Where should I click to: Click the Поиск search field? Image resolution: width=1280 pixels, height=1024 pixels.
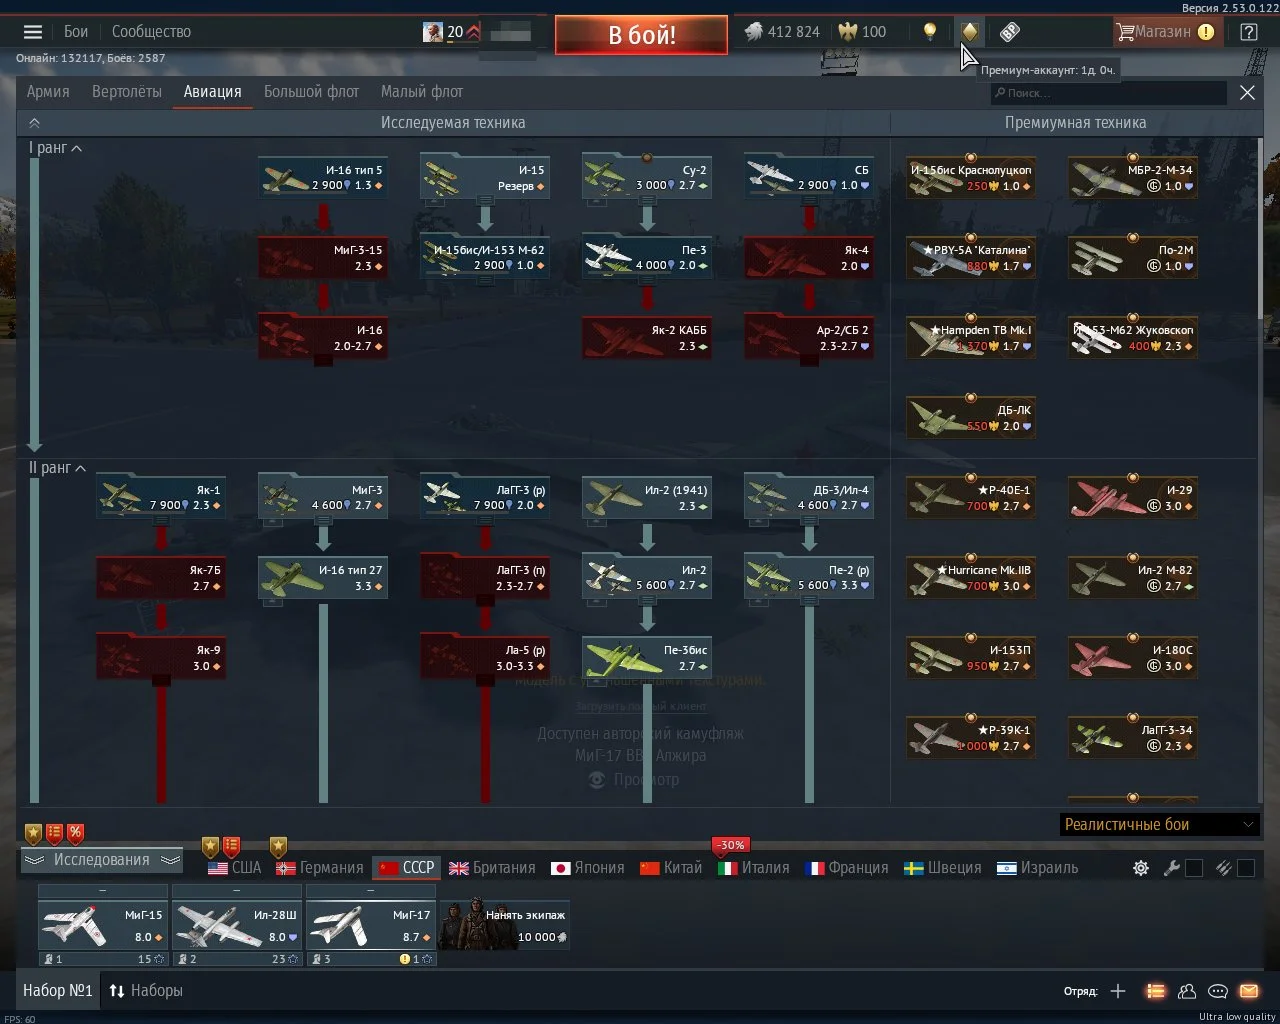tap(1108, 93)
